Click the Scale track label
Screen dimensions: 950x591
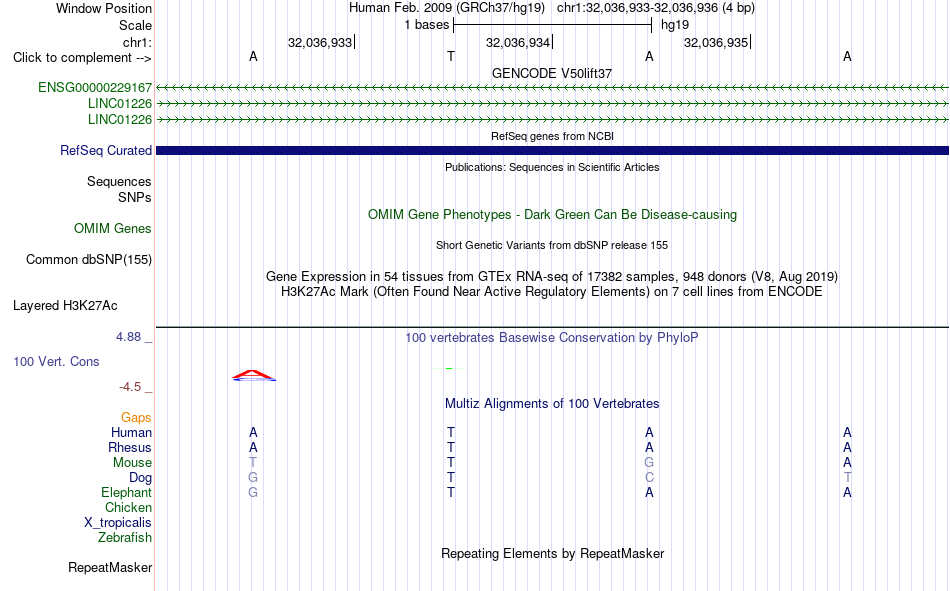(135, 25)
